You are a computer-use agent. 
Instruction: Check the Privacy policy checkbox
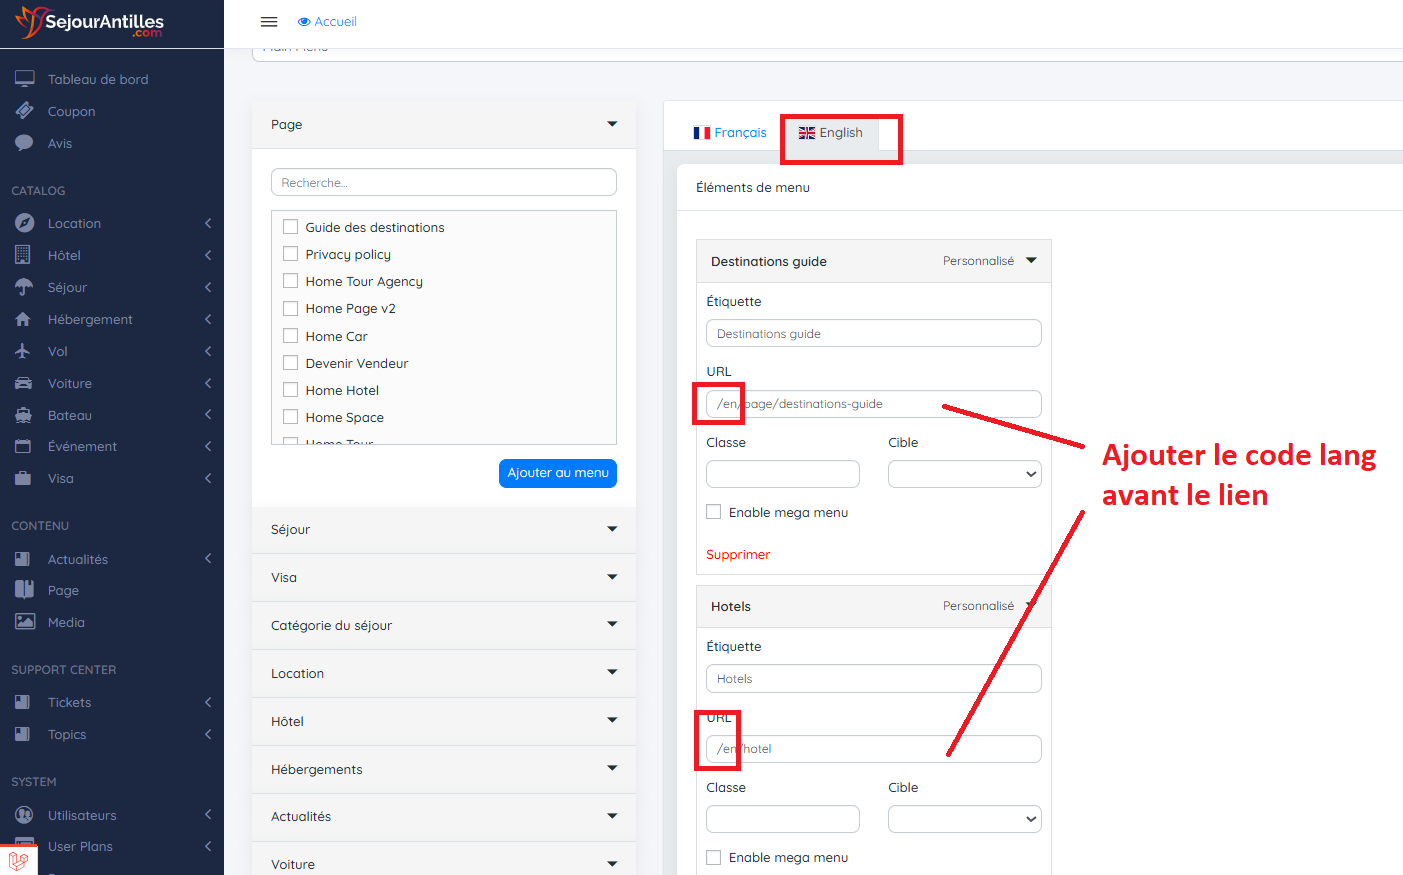pyautogui.click(x=291, y=254)
